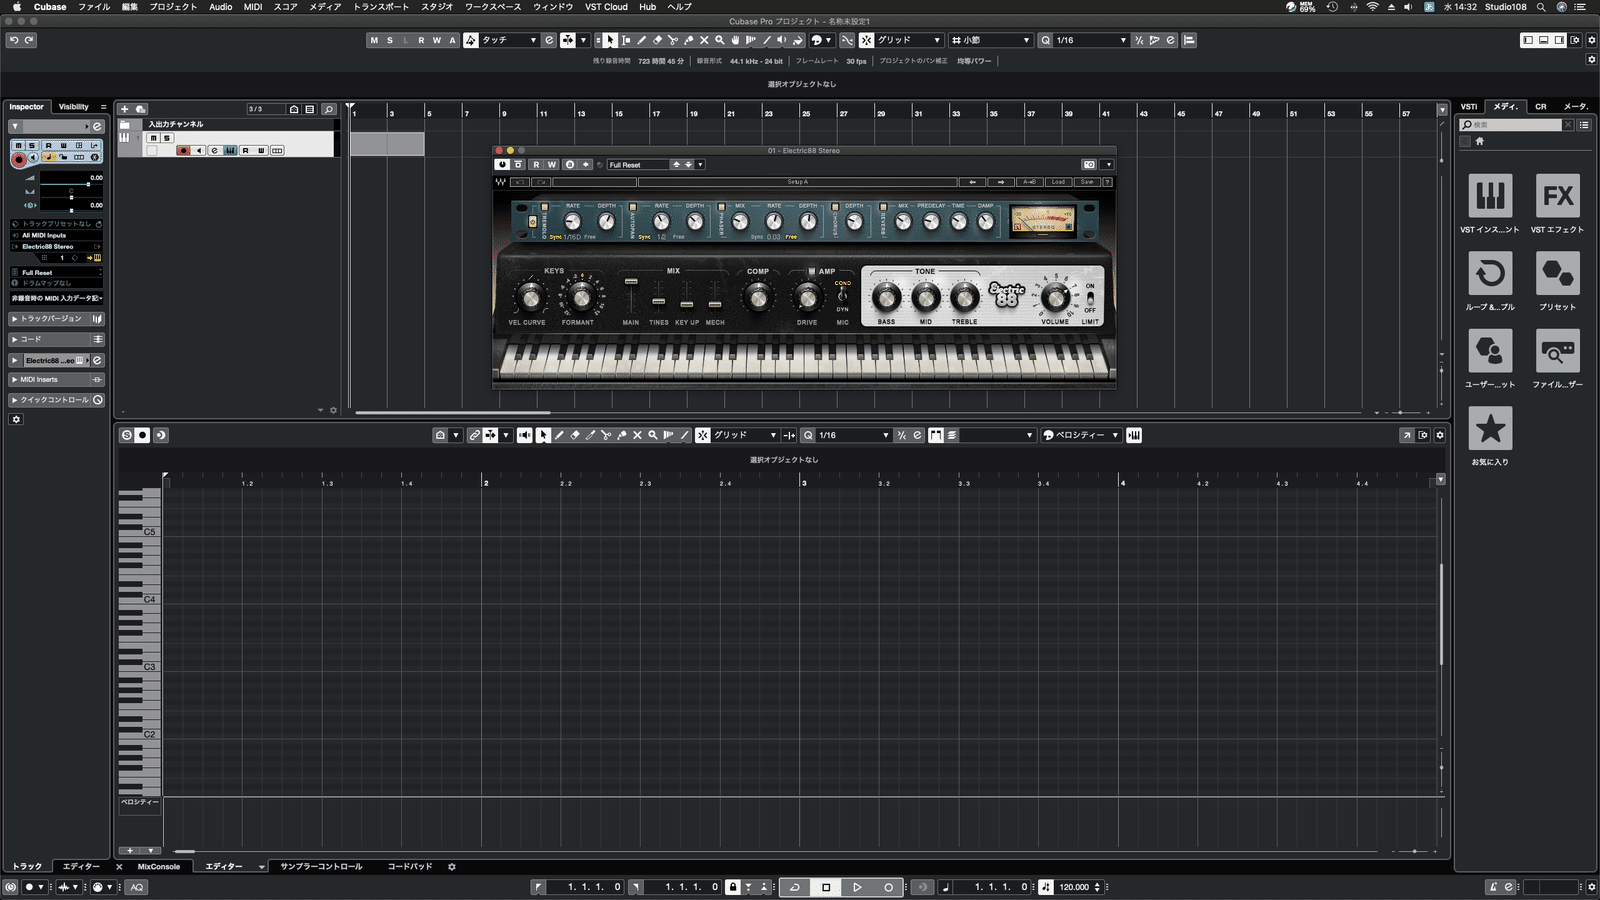1600x900 pixels.
Task: Switch to the サンプラーコントロール tab
Action: 321,867
